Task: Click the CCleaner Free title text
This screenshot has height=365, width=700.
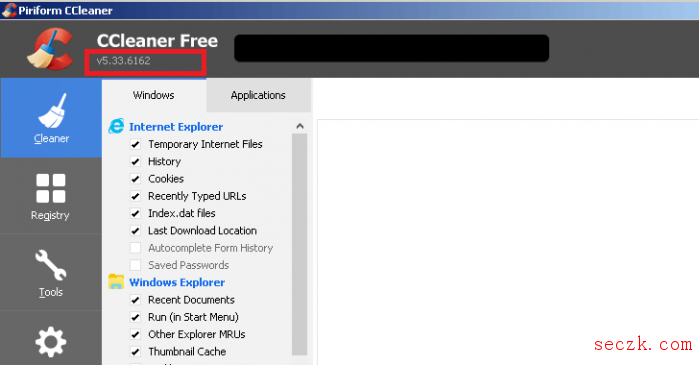Action: click(x=158, y=41)
